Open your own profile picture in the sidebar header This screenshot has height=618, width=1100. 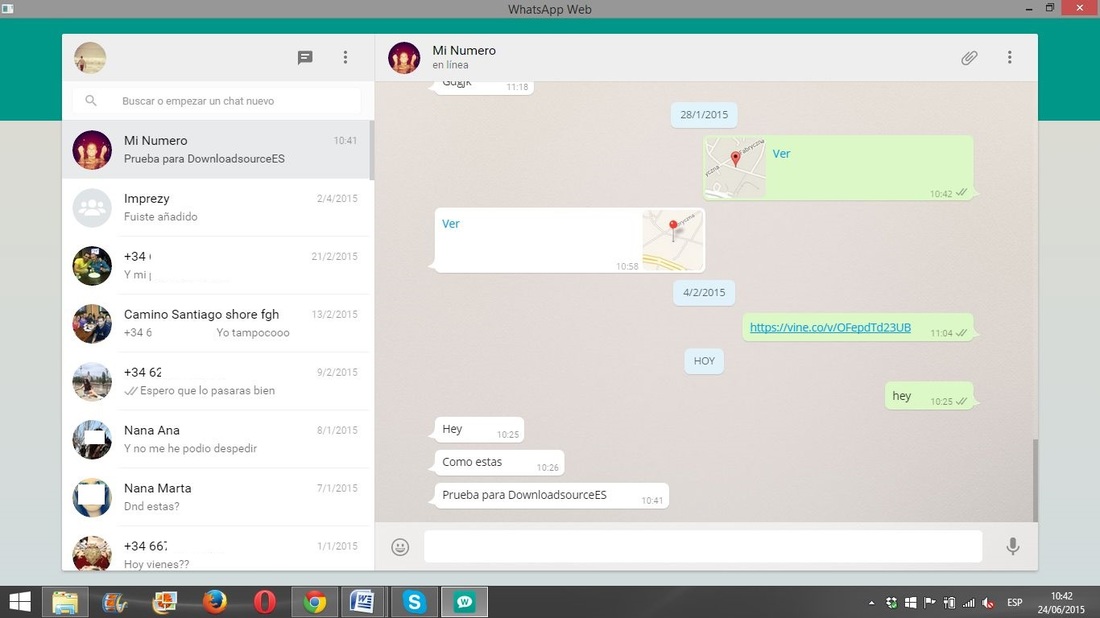(90, 58)
